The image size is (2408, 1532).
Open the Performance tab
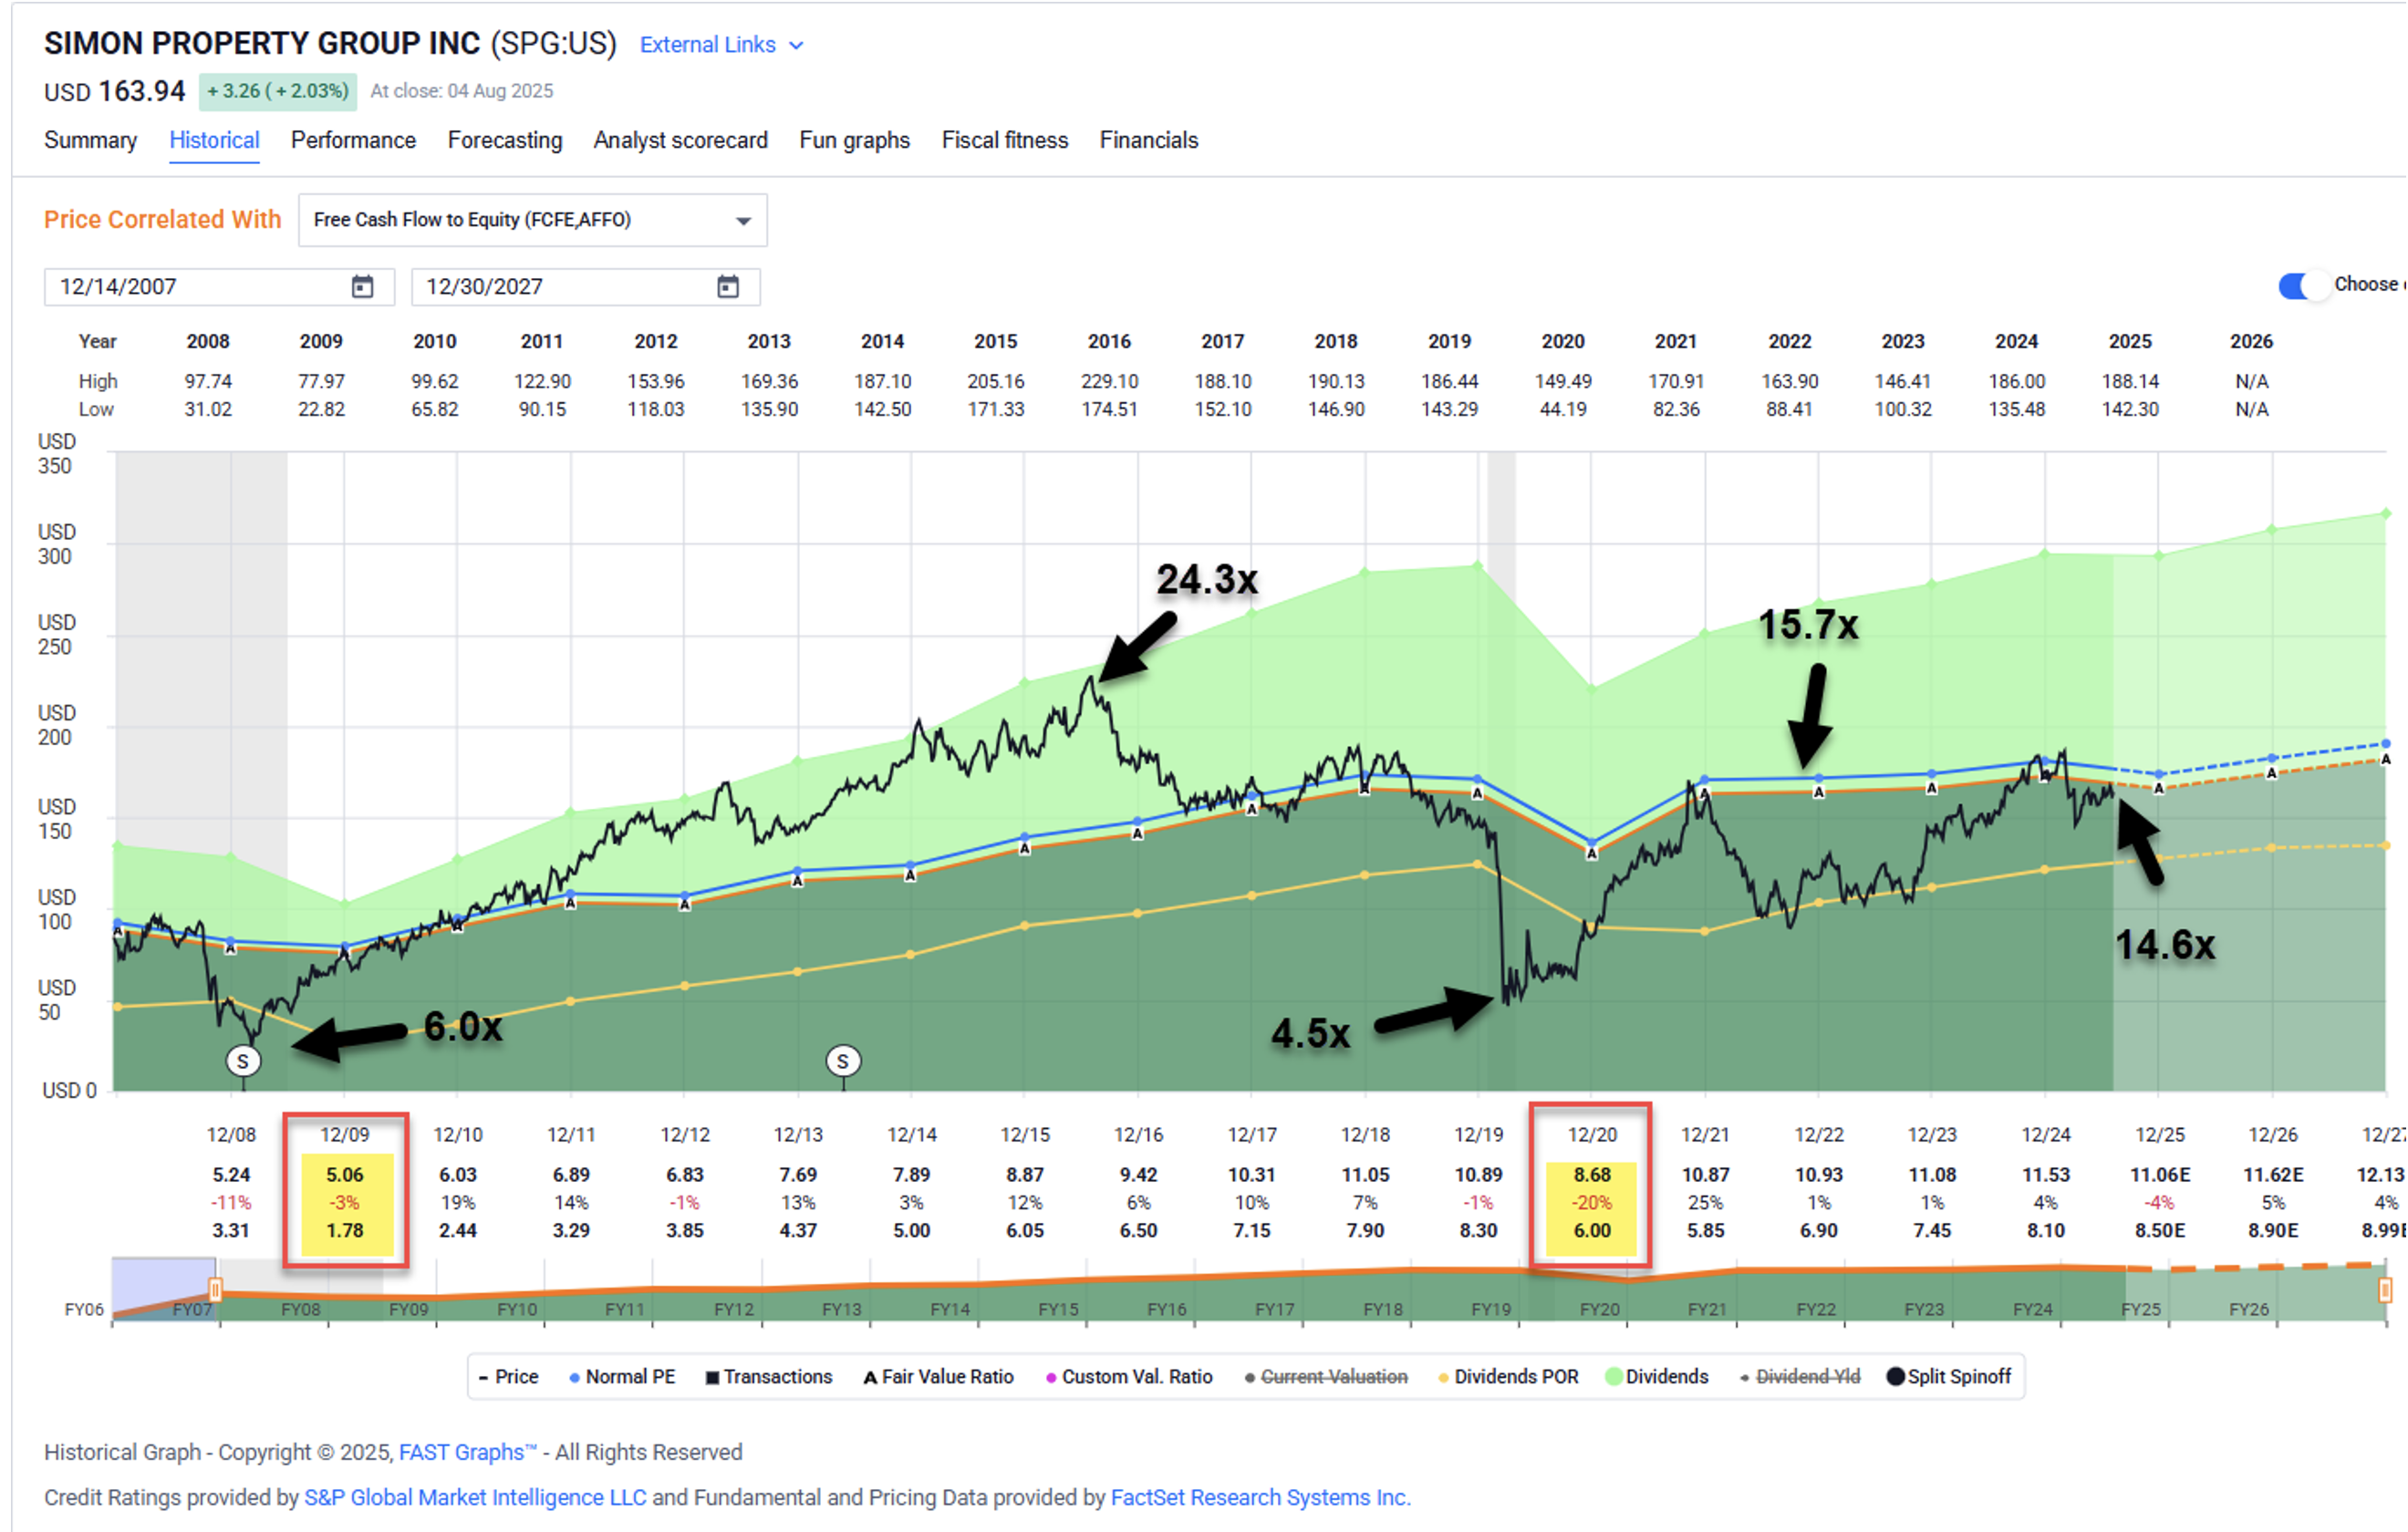353,140
